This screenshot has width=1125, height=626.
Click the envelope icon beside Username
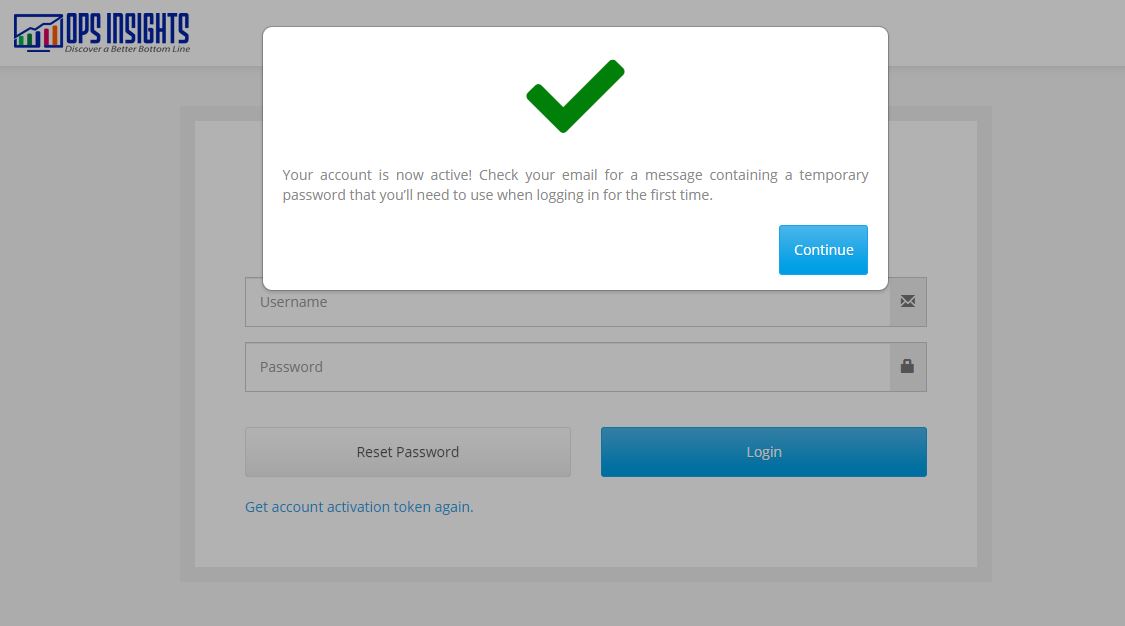click(907, 301)
